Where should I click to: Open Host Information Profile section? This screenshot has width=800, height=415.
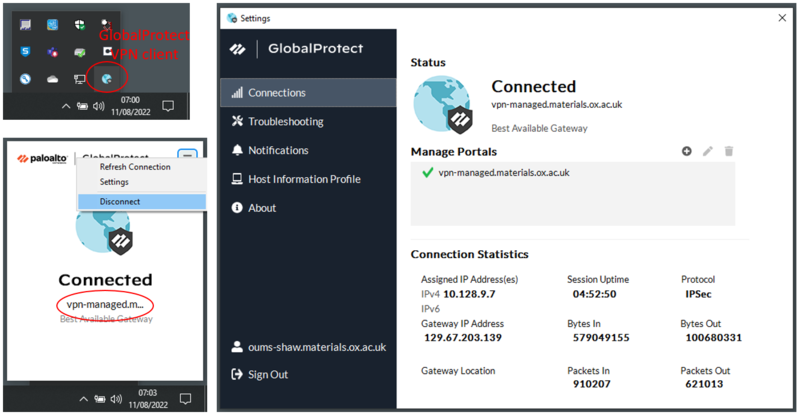(x=308, y=179)
